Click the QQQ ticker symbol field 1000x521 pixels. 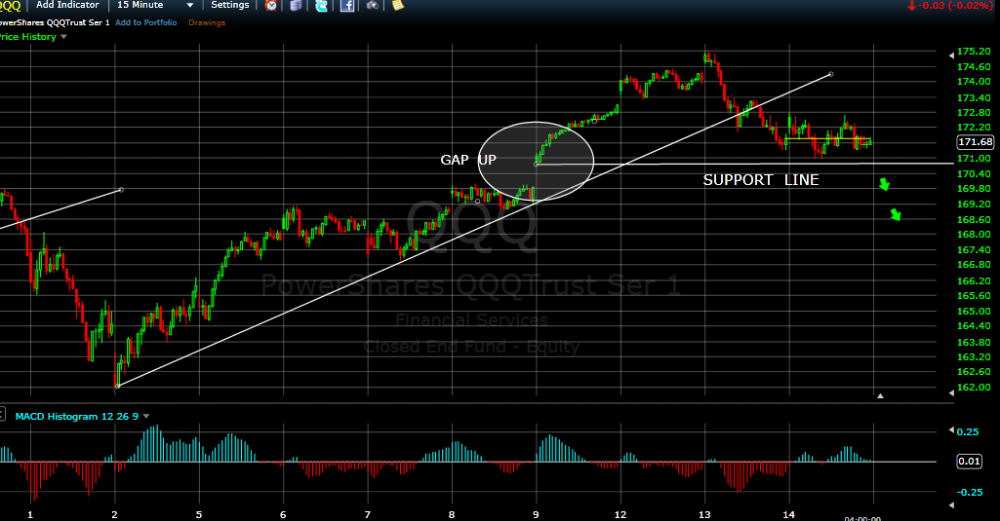point(12,5)
